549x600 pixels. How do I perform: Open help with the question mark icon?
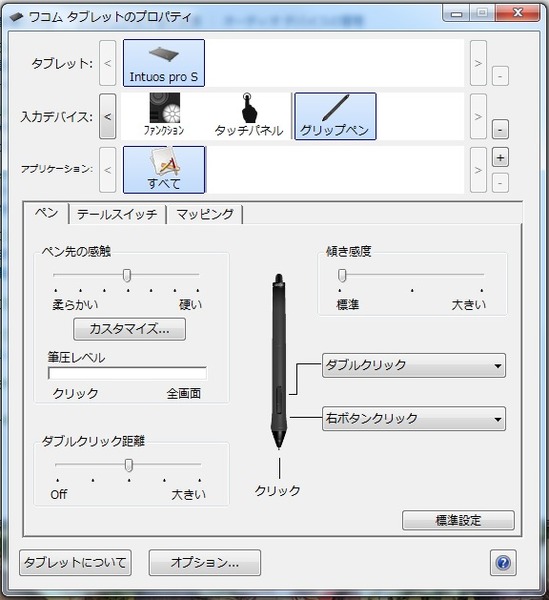[503, 562]
